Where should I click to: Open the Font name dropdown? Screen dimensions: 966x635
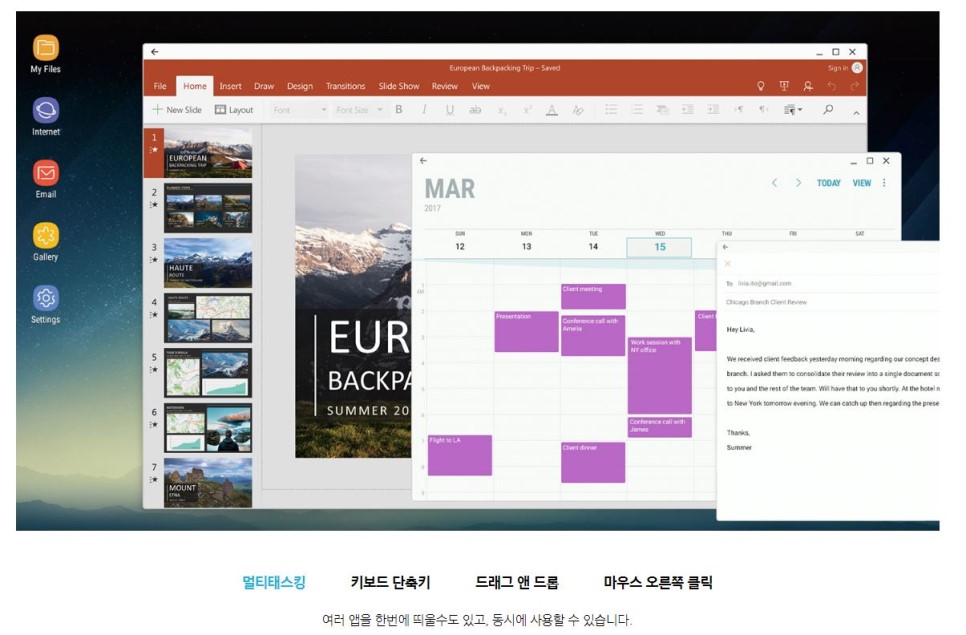(x=299, y=110)
